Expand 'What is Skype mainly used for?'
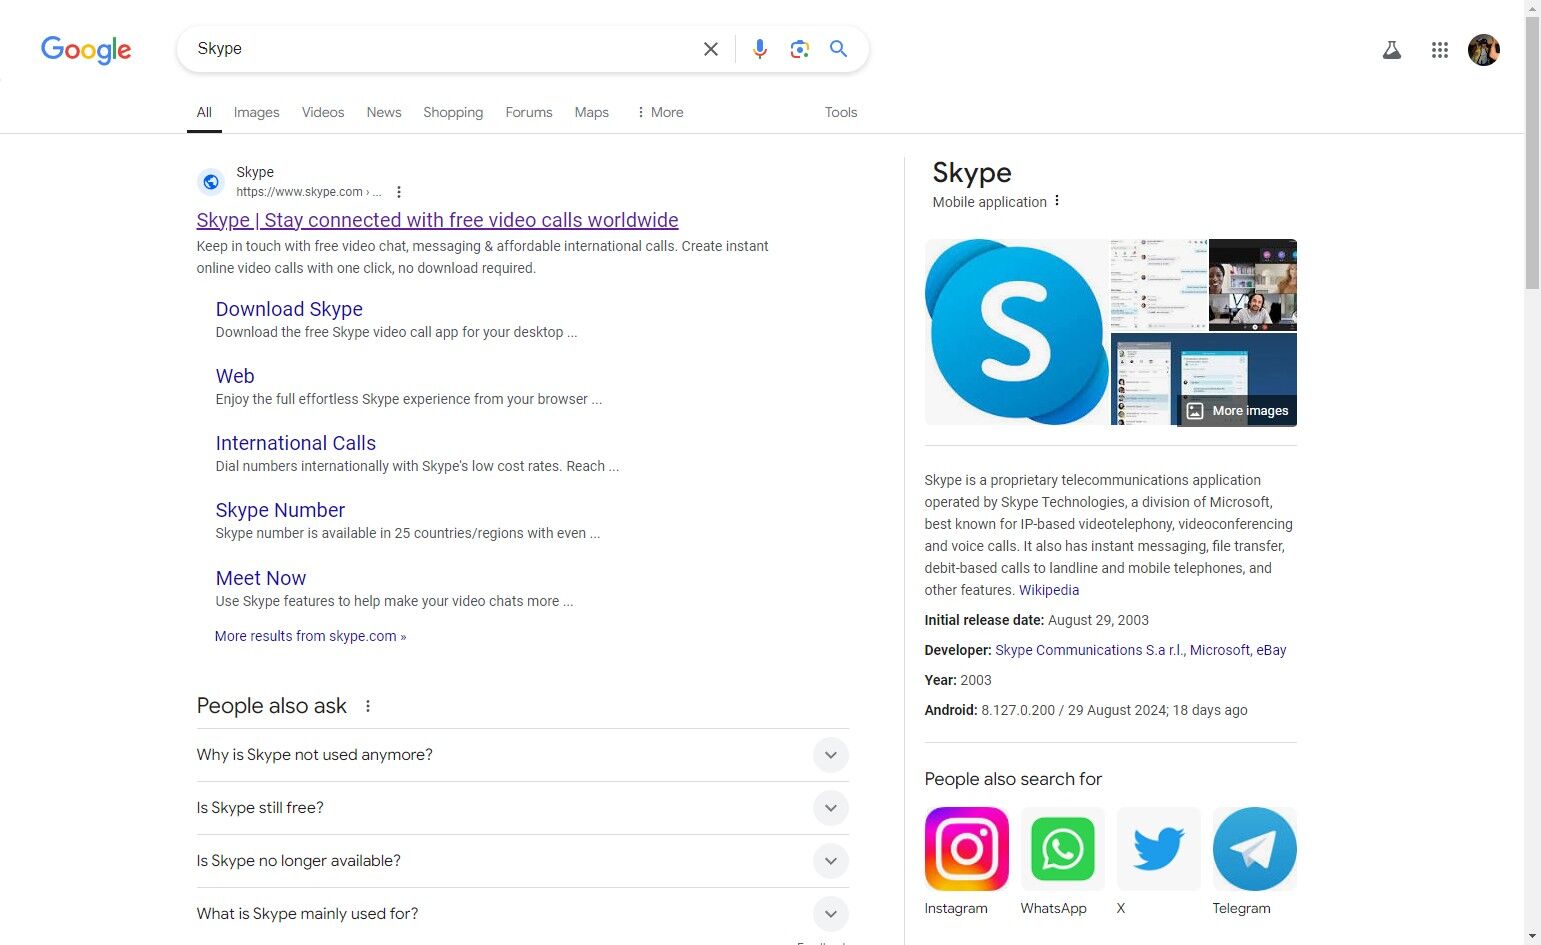This screenshot has height=945, width=1541. coord(523,914)
